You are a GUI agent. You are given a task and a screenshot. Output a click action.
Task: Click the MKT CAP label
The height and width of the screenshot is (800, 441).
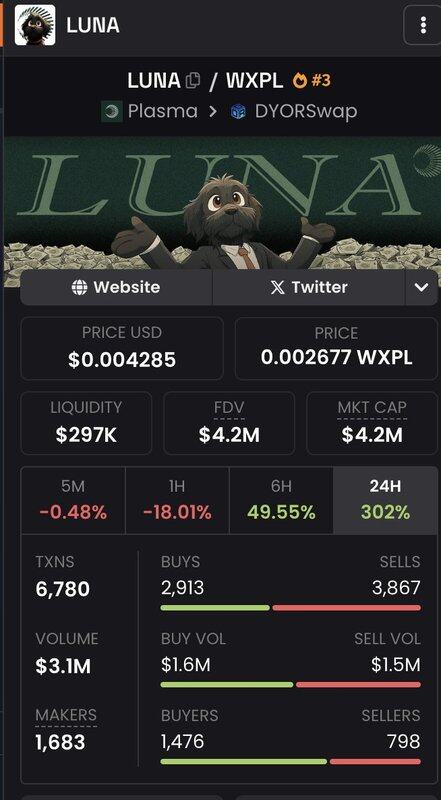[x=372, y=408]
